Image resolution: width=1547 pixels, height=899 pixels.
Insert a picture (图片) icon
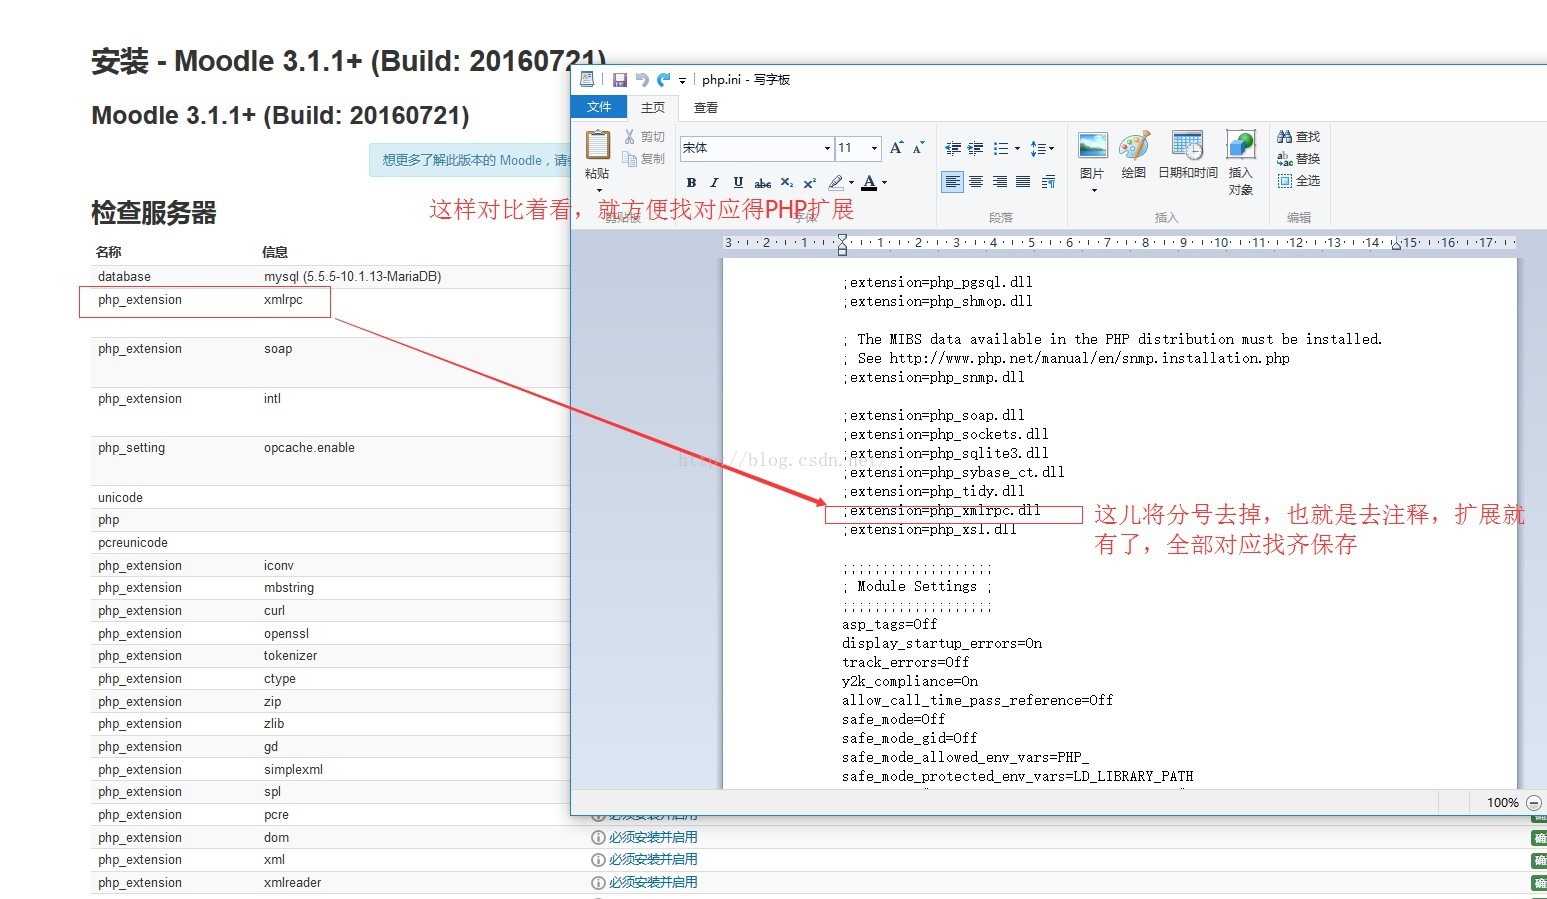click(x=1093, y=146)
